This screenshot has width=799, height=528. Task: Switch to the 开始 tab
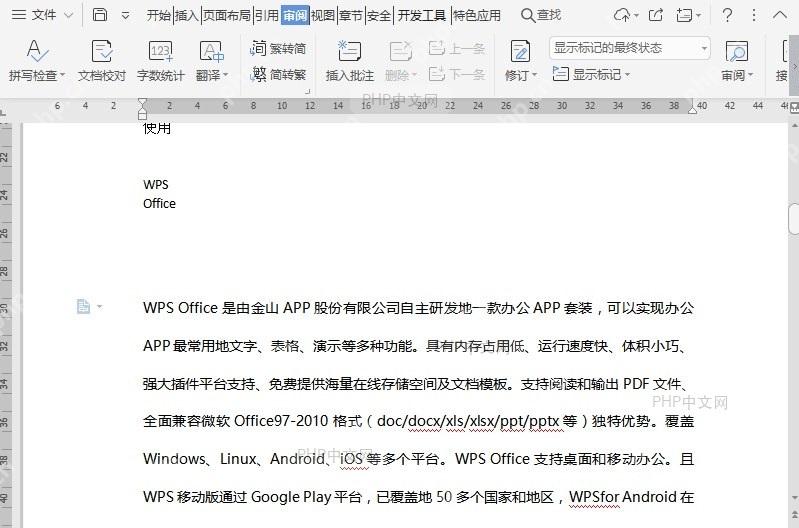point(158,16)
